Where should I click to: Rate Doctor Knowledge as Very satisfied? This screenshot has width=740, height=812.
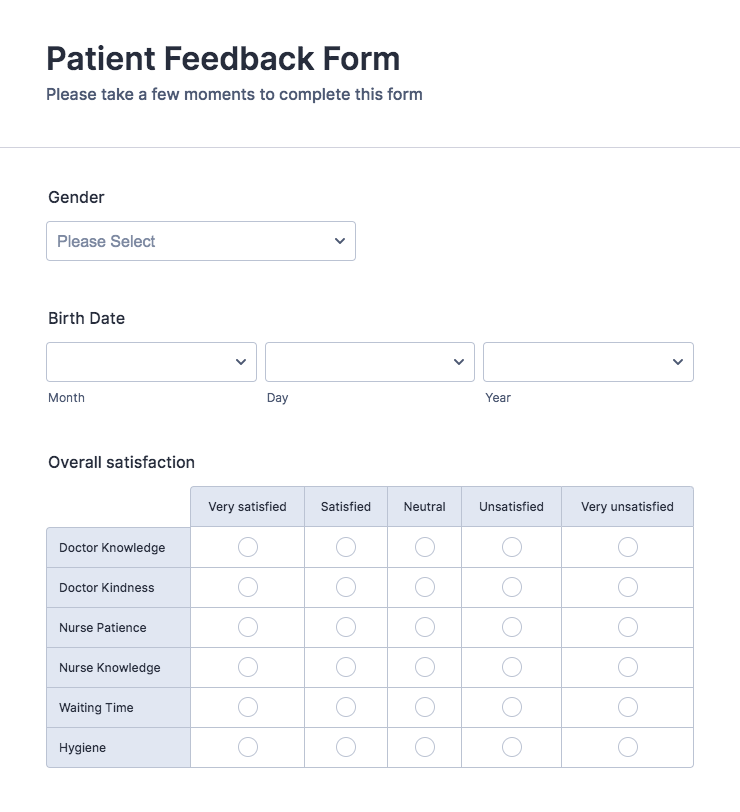[248, 547]
